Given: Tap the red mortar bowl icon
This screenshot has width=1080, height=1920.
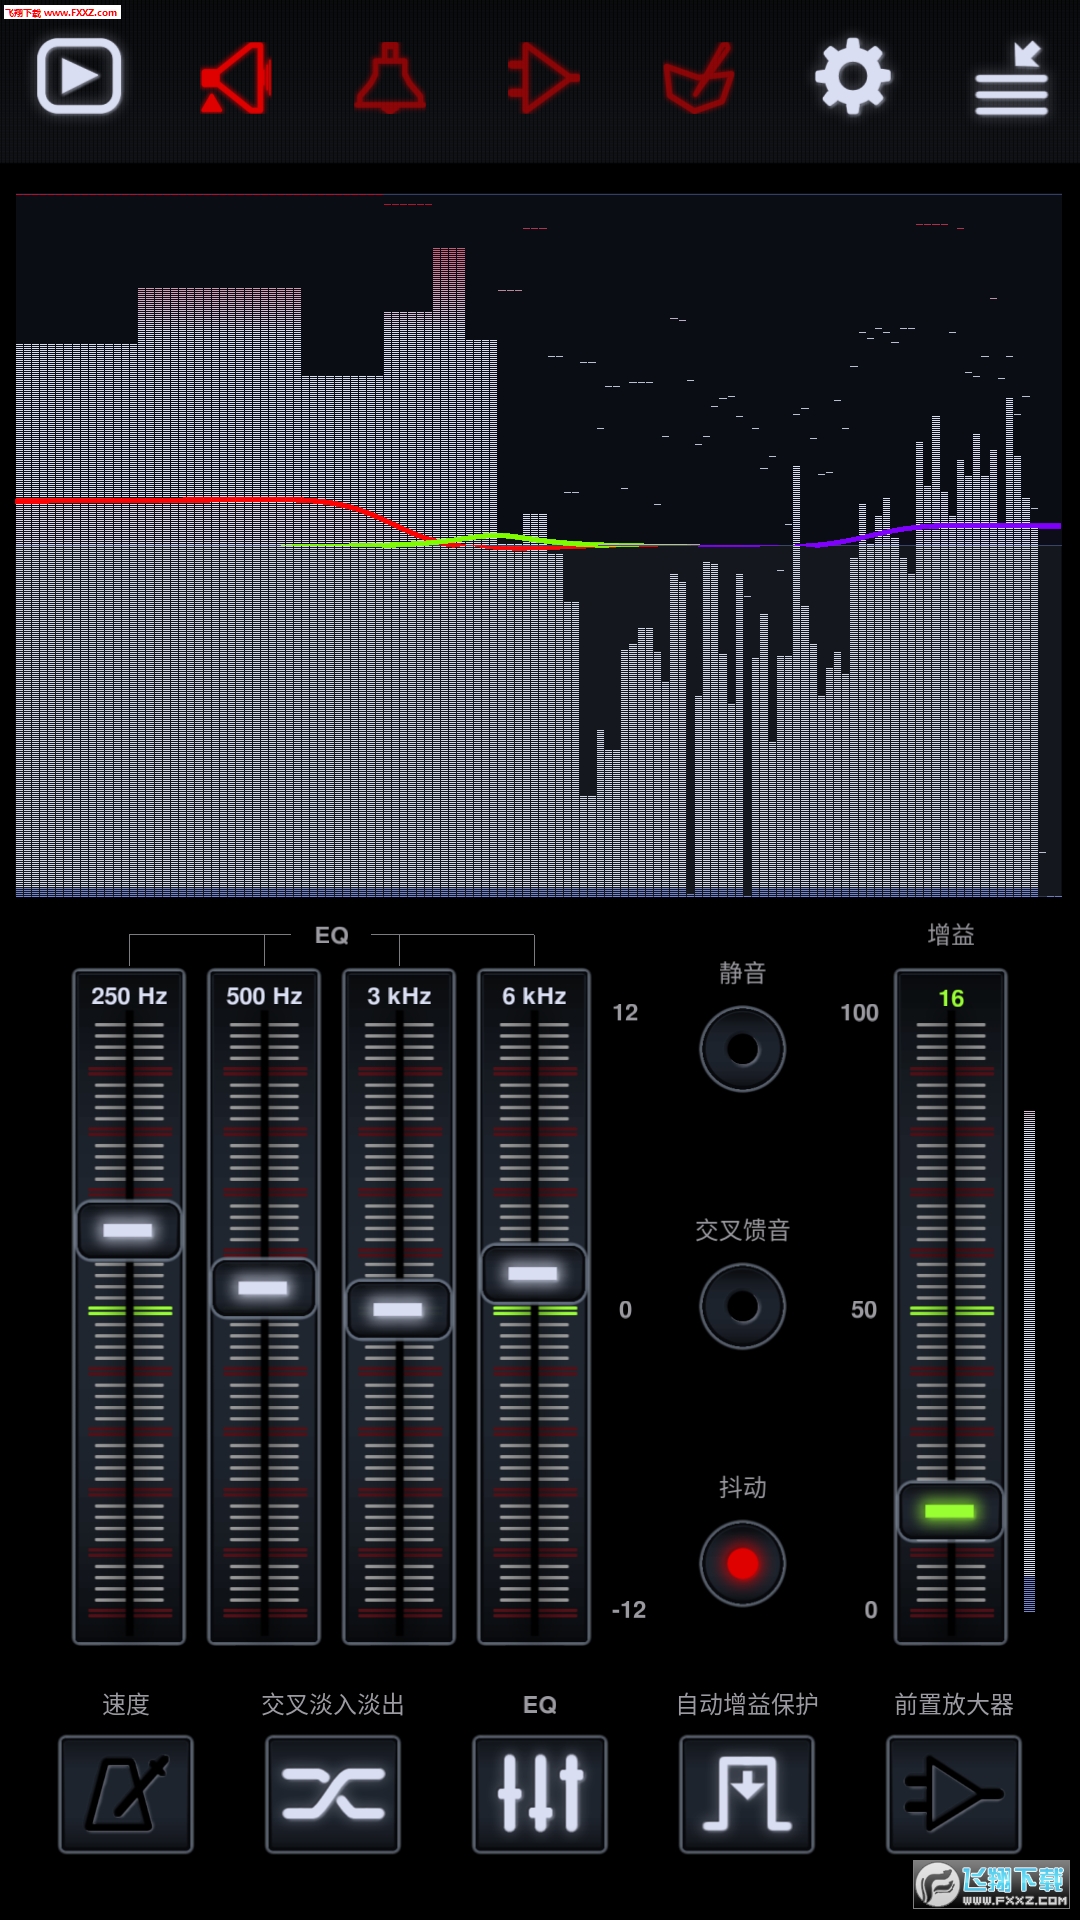Looking at the screenshot, I should click(x=699, y=77).
